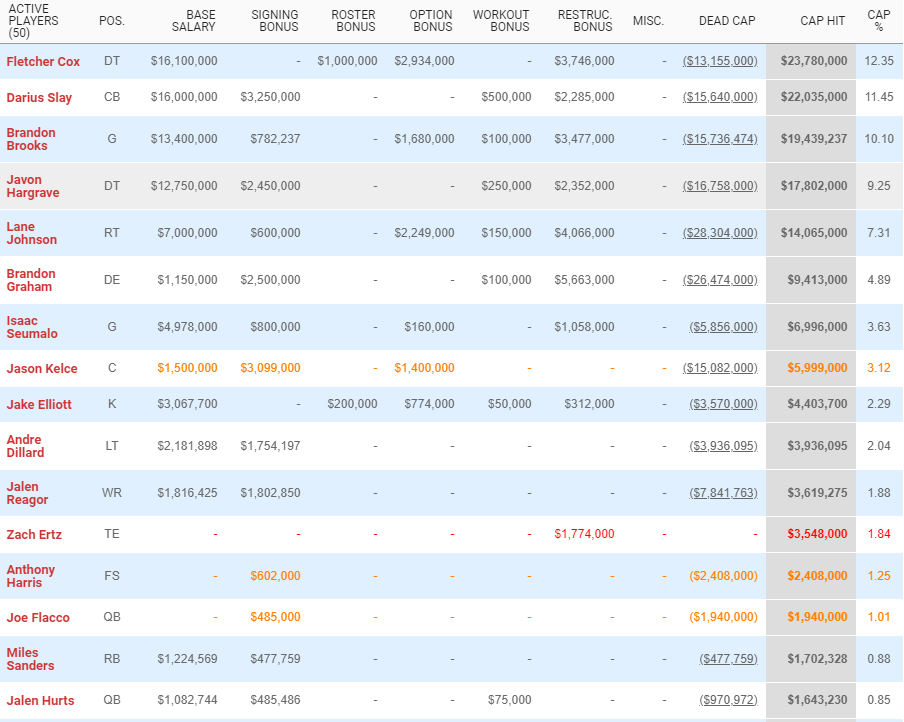Open Zach Ertz player link
The width and height of the screenshot is (904, 722).
click(34, 535)
